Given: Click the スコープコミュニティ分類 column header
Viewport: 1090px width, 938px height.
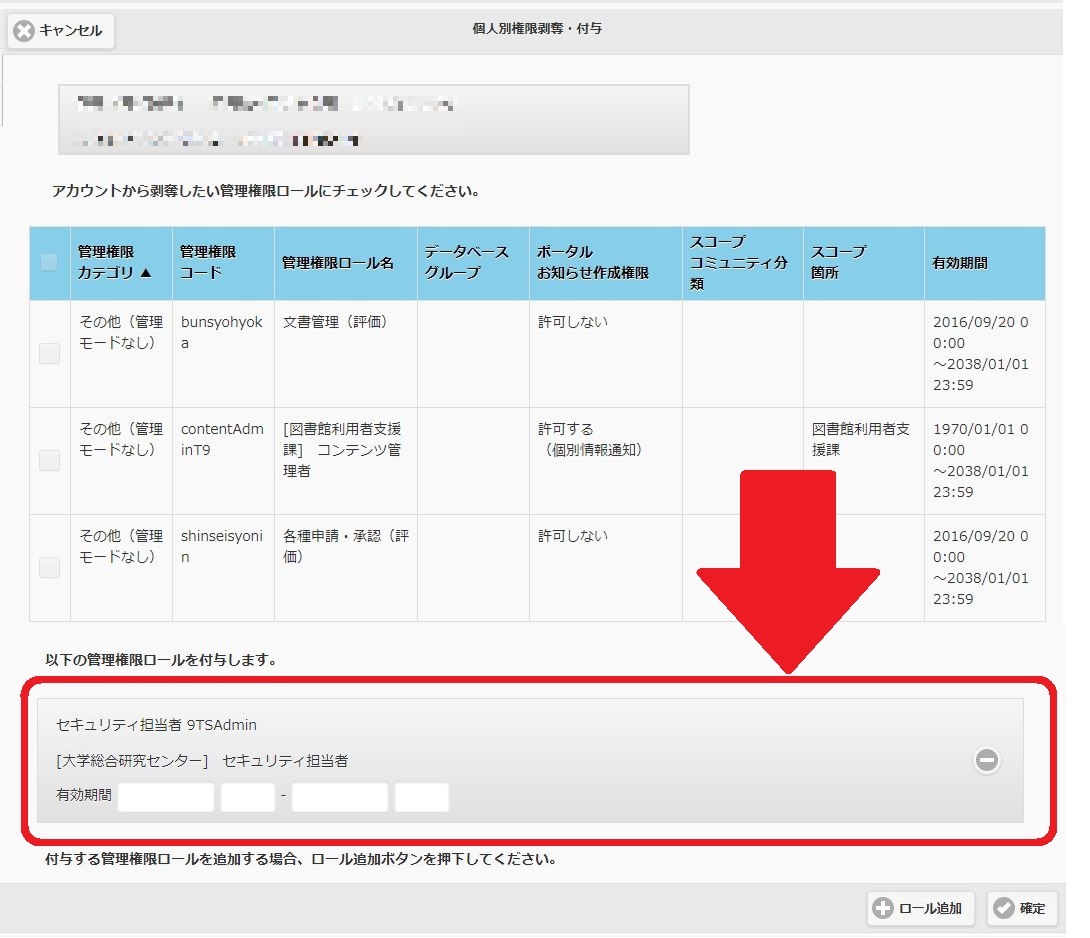Looking at the screenshot, I should pyautogui.click(x=742, y=263).
